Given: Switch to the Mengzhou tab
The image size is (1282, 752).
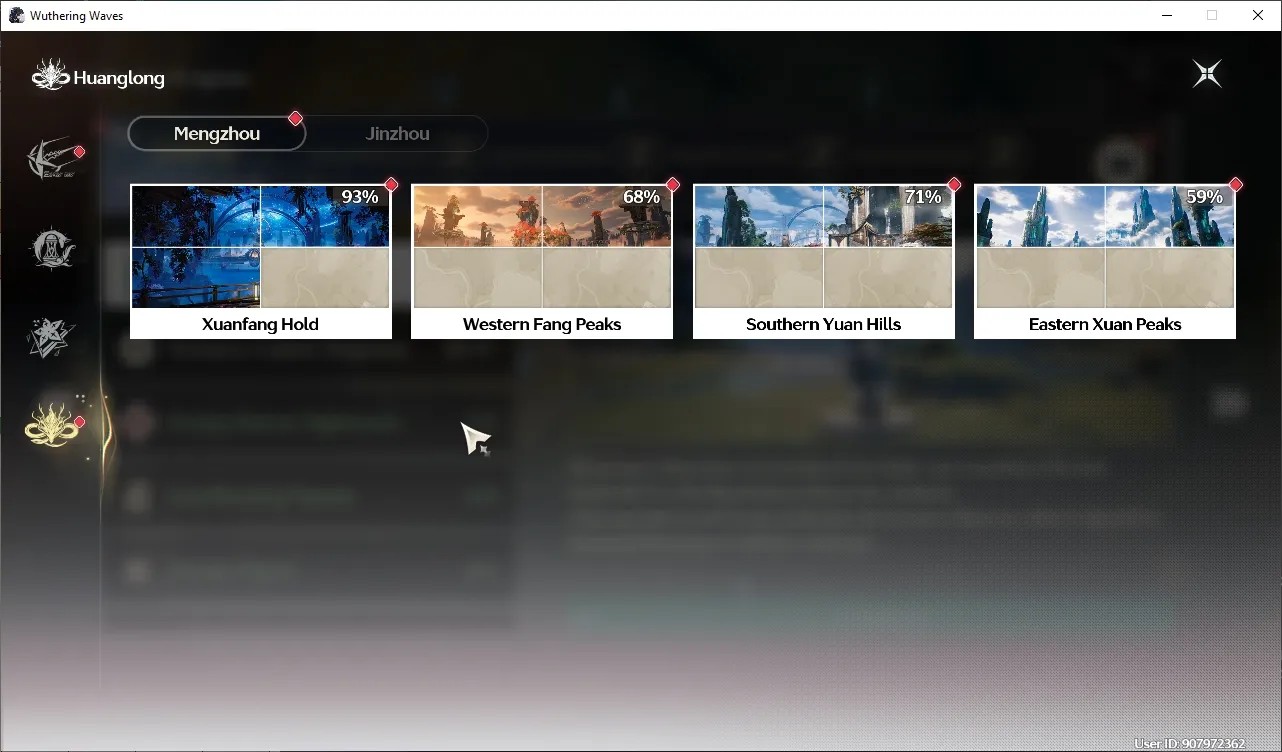Looking at the screenshot, I should coord(217,134).
